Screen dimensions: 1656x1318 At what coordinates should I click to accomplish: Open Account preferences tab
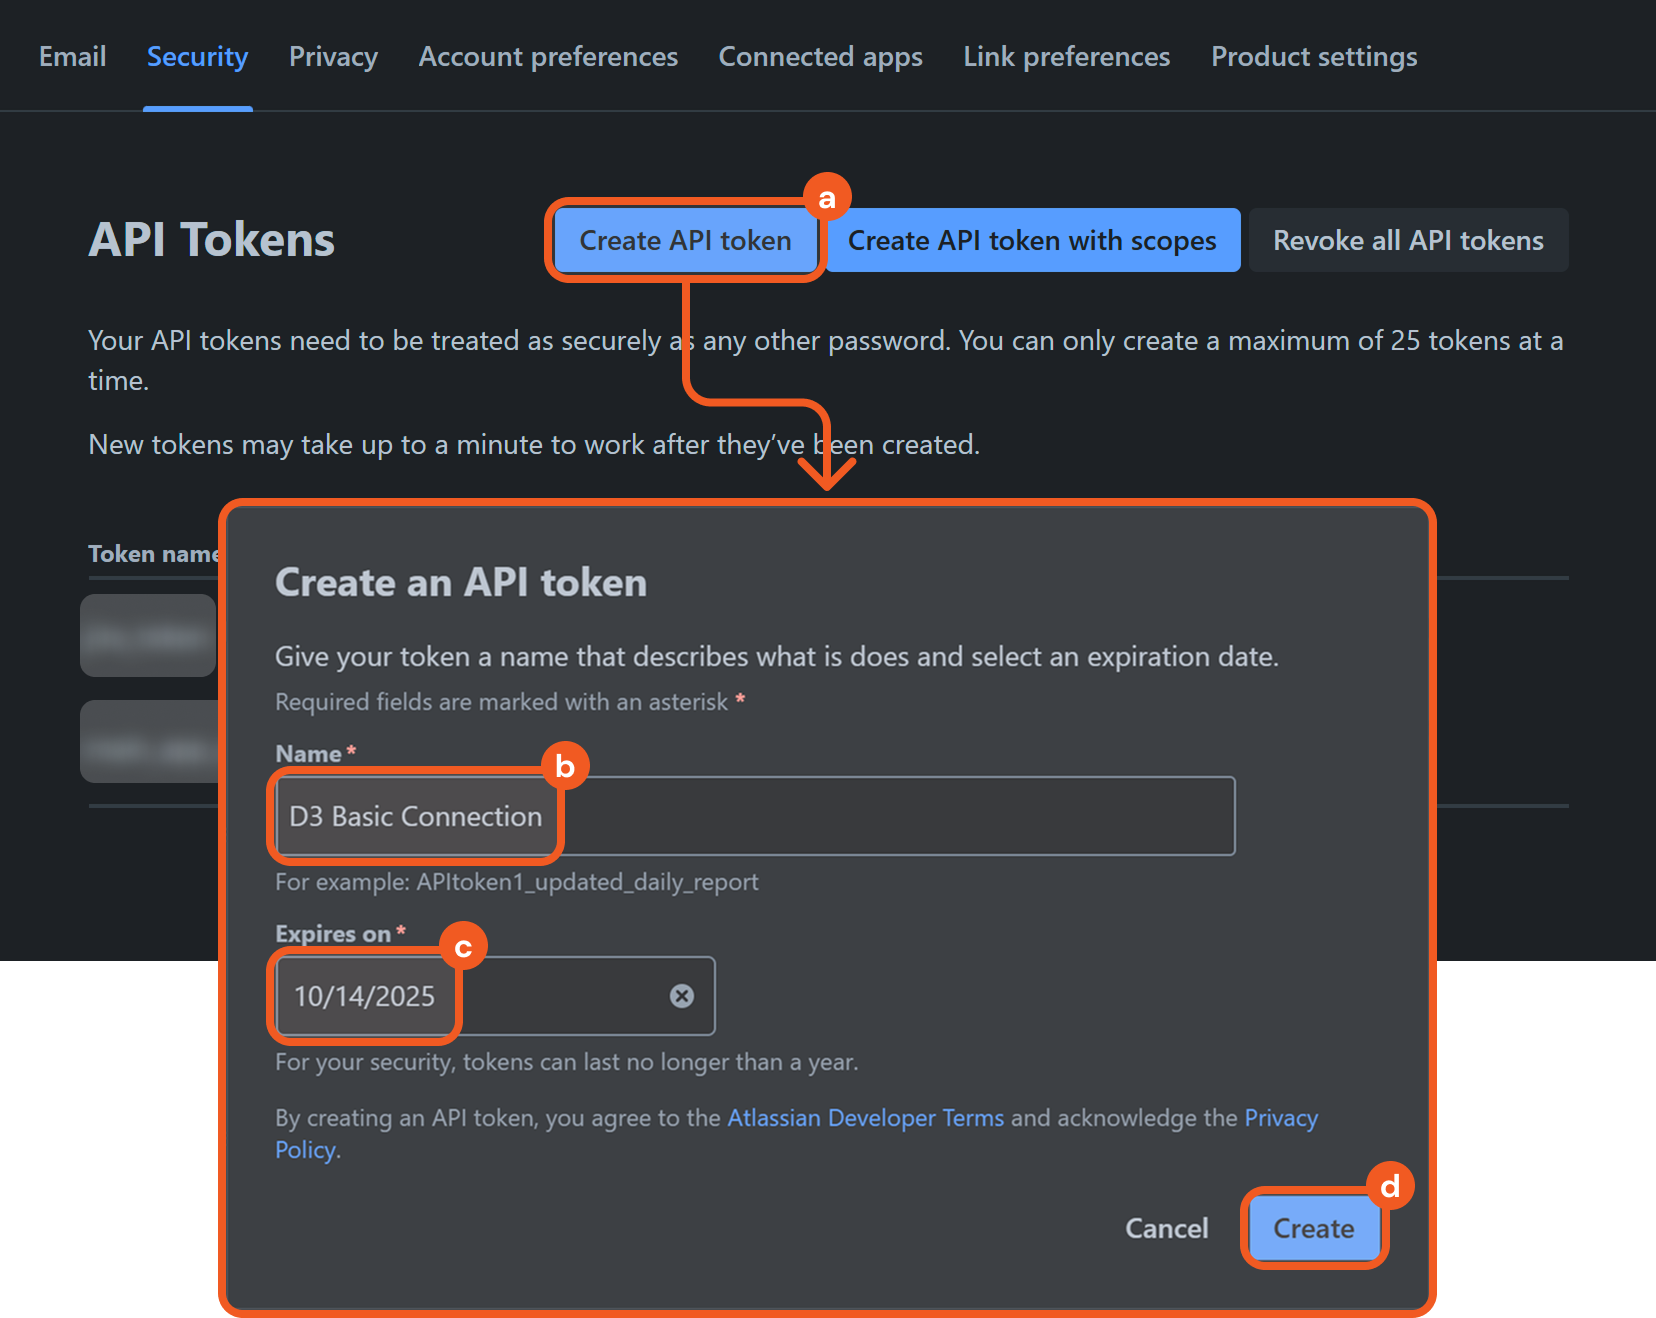pos(548,57)
